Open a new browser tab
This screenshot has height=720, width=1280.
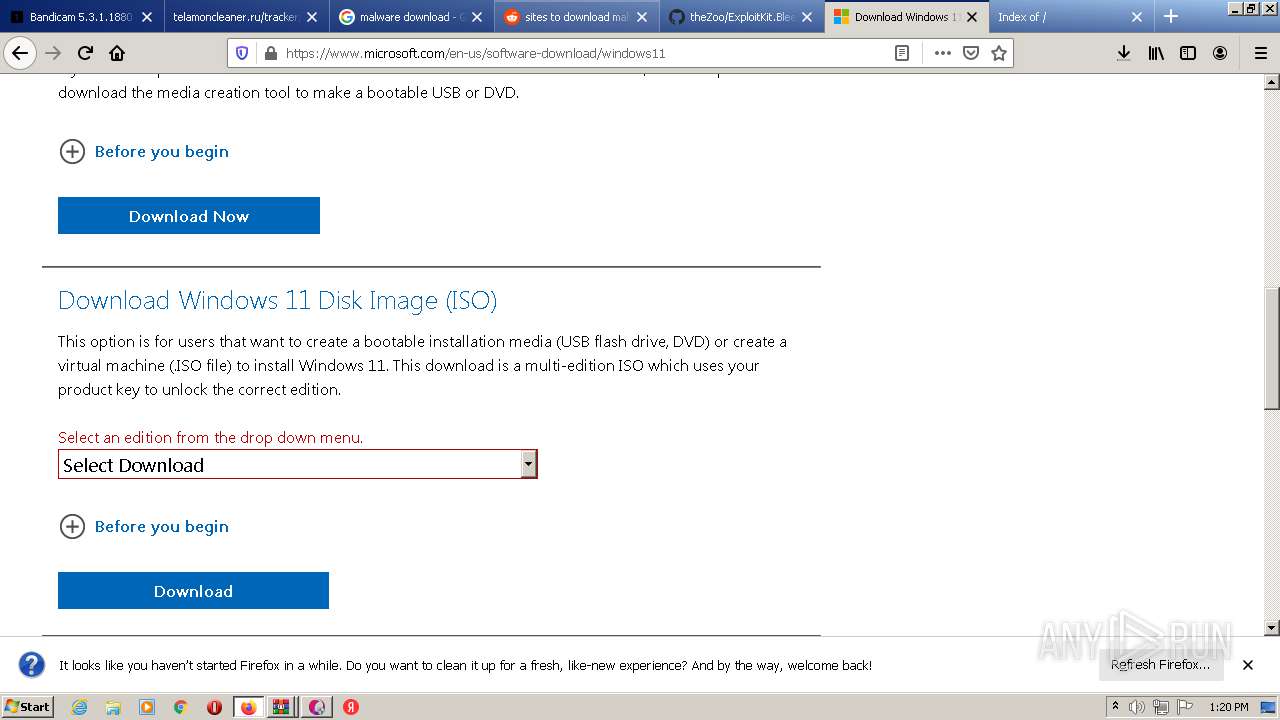click(x=1171, y=16)
